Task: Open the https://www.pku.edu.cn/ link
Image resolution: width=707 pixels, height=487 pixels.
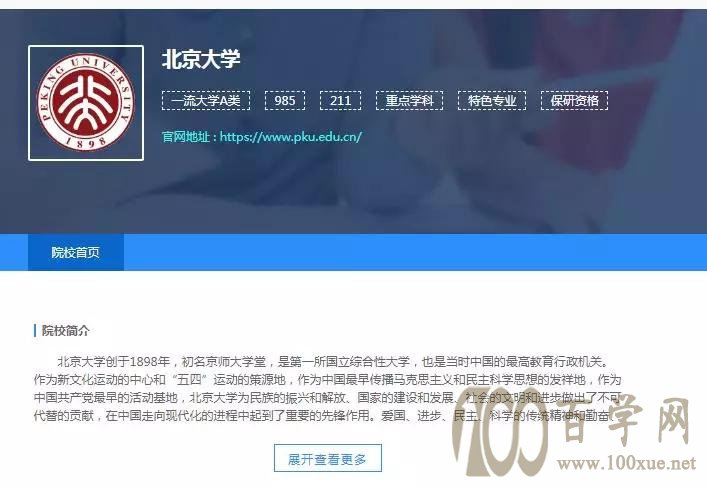Action: pyautogui.click(x=291, y=137)
